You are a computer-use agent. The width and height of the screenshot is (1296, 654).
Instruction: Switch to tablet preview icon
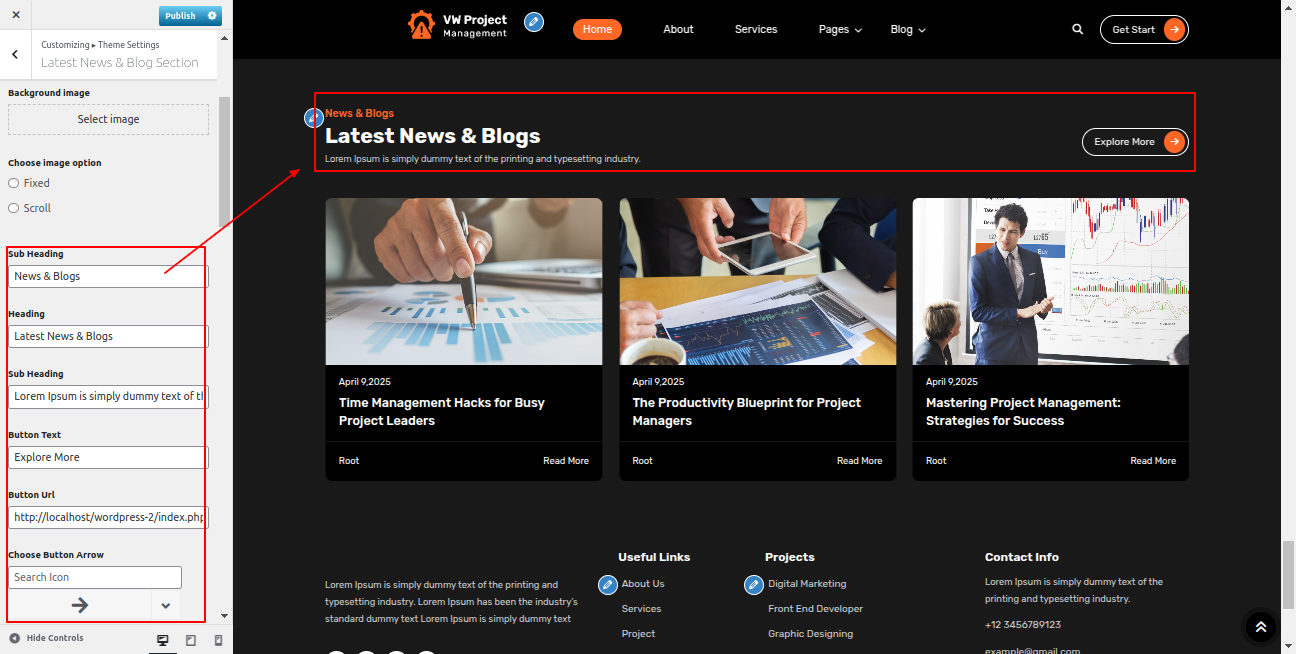[191, 640]
